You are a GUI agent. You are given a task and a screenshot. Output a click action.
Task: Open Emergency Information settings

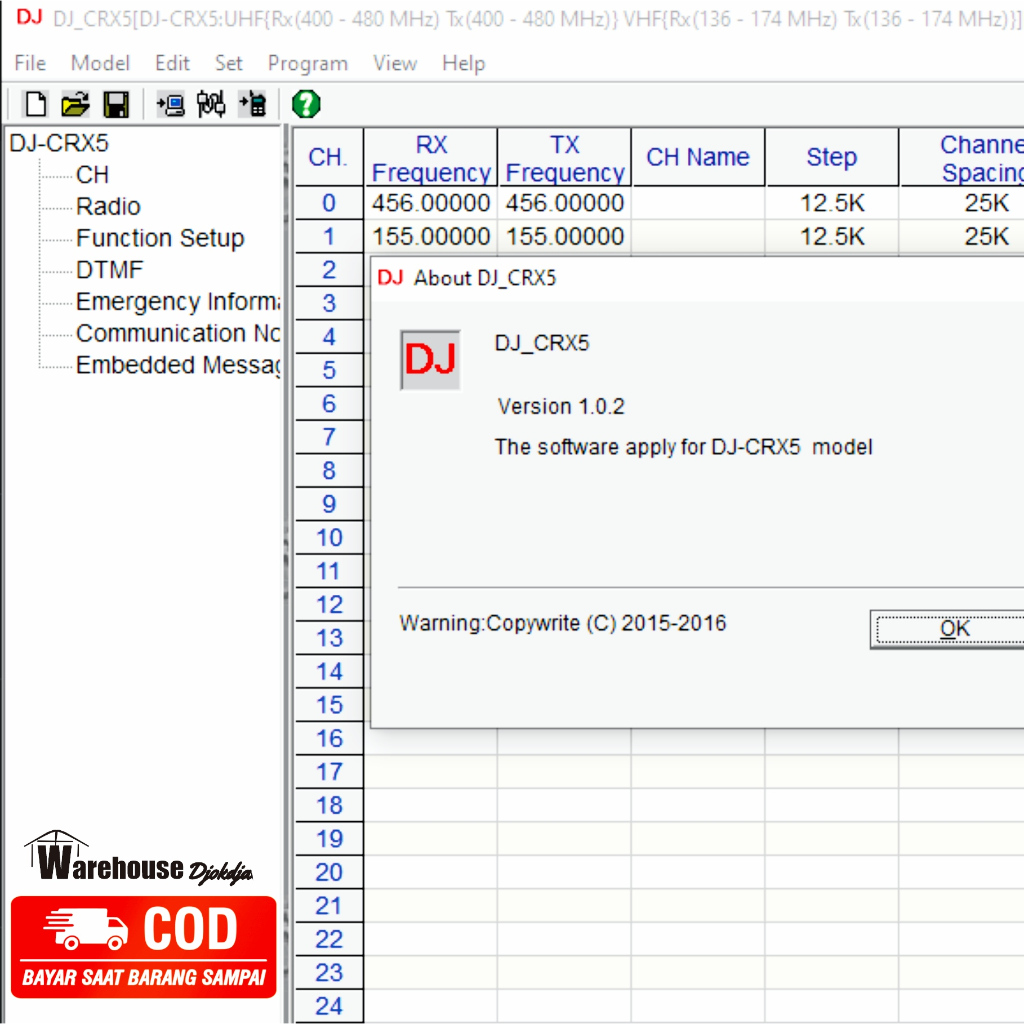(177, 302)
